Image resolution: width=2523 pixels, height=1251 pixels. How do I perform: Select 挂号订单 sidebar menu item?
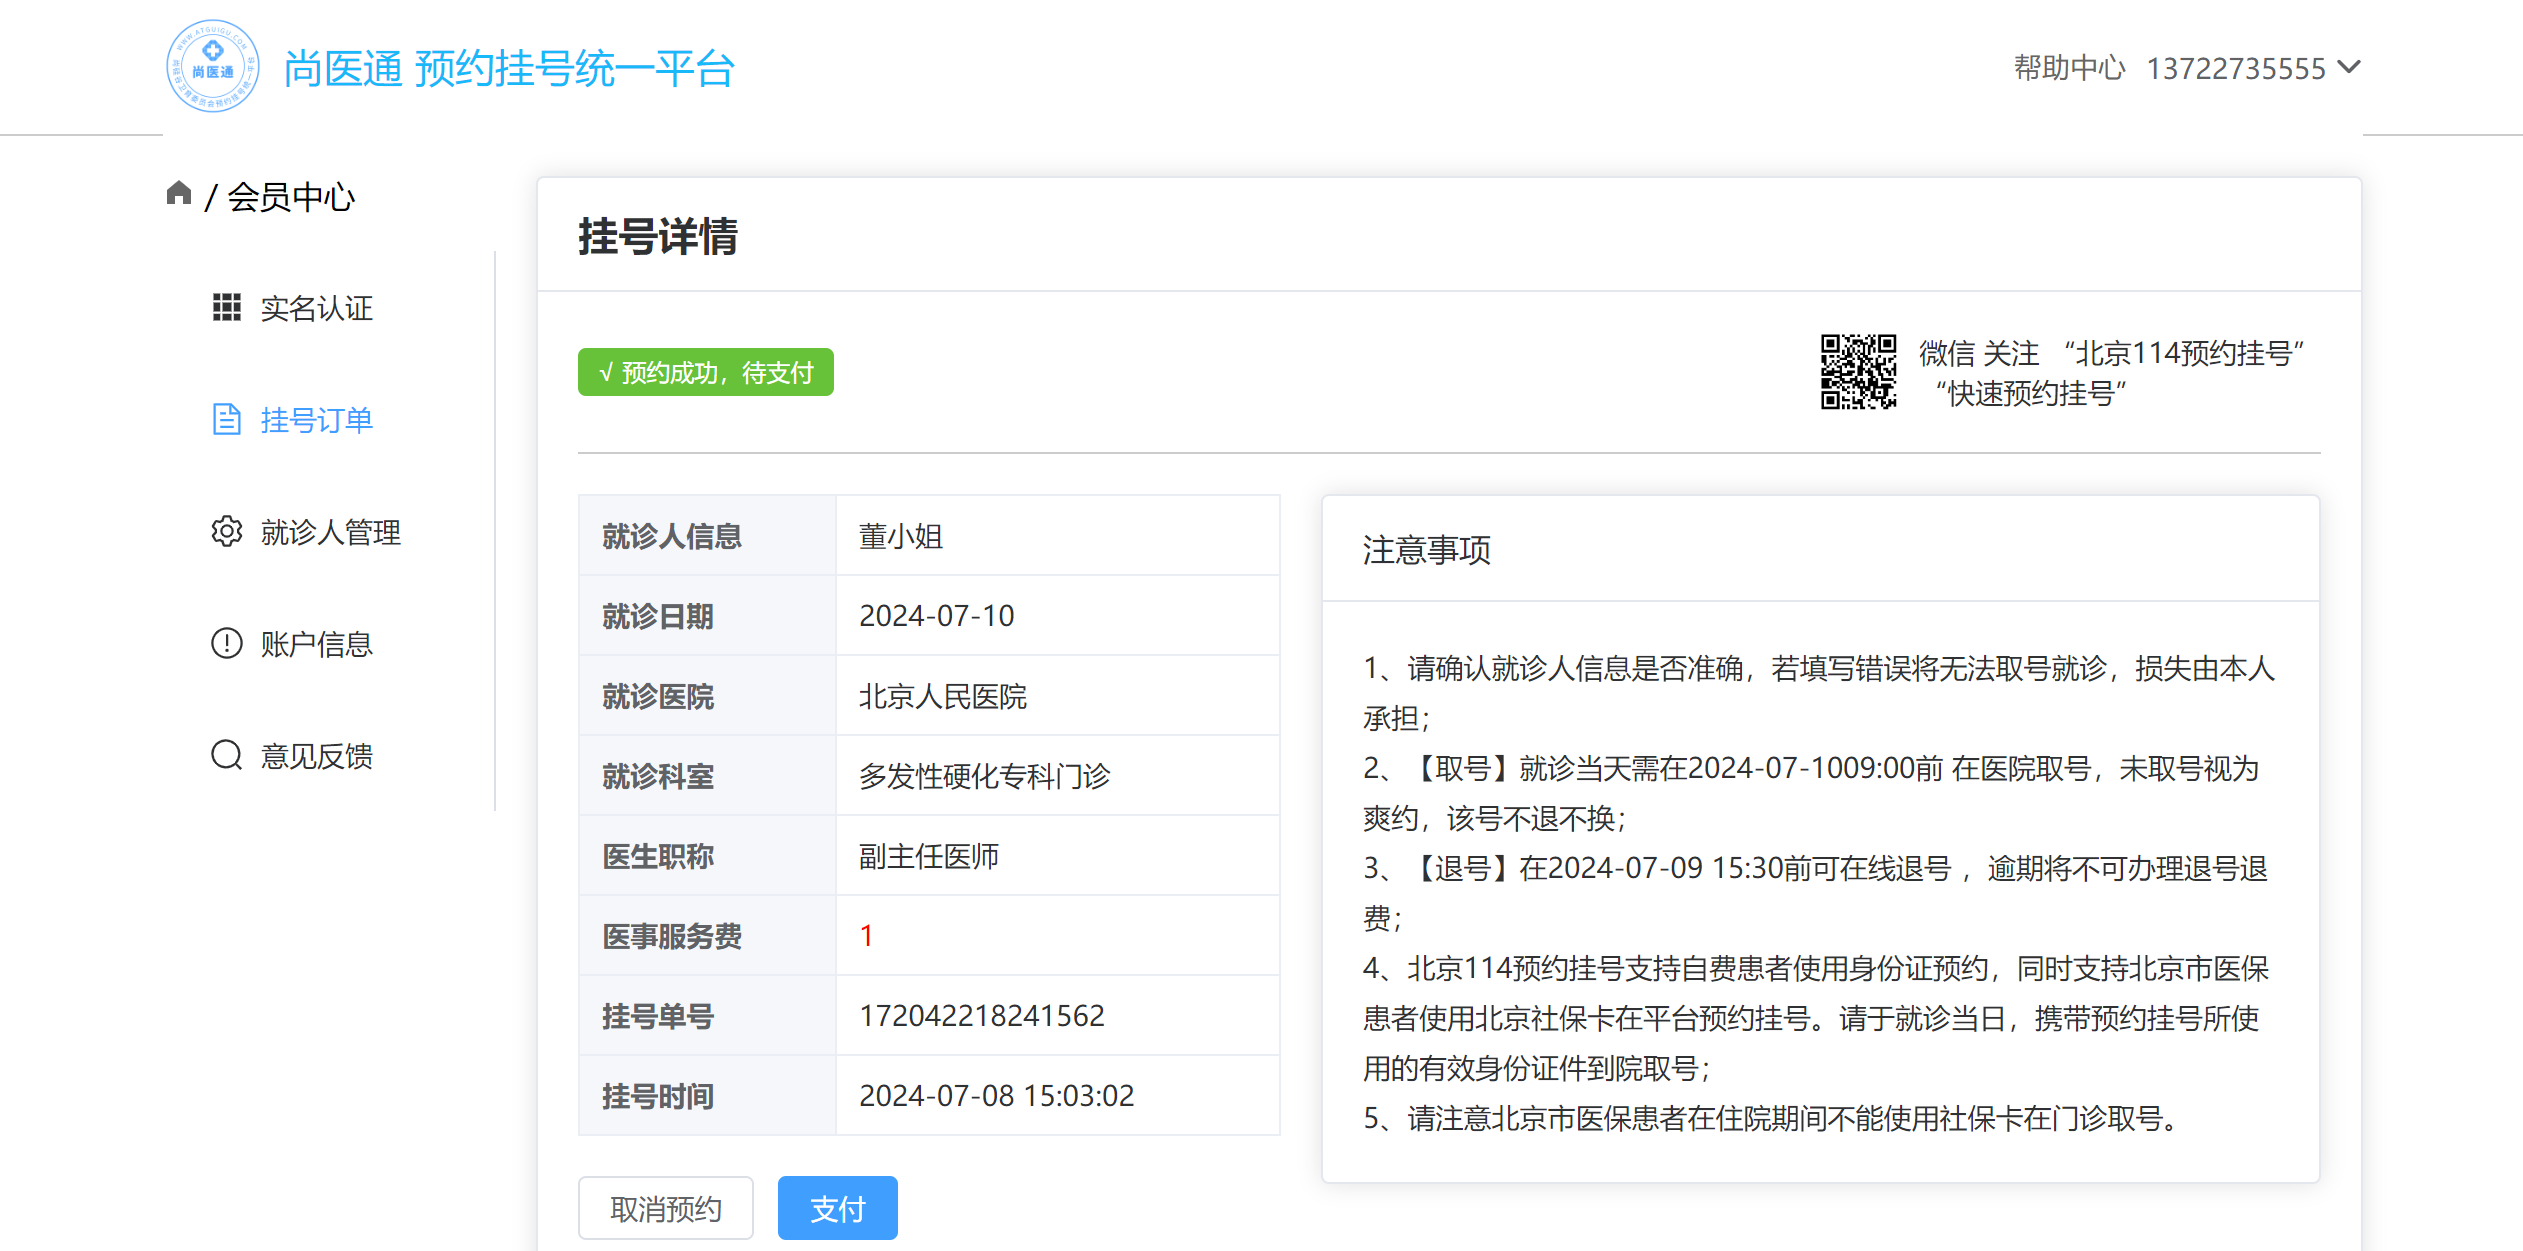[x=316, y=420]
